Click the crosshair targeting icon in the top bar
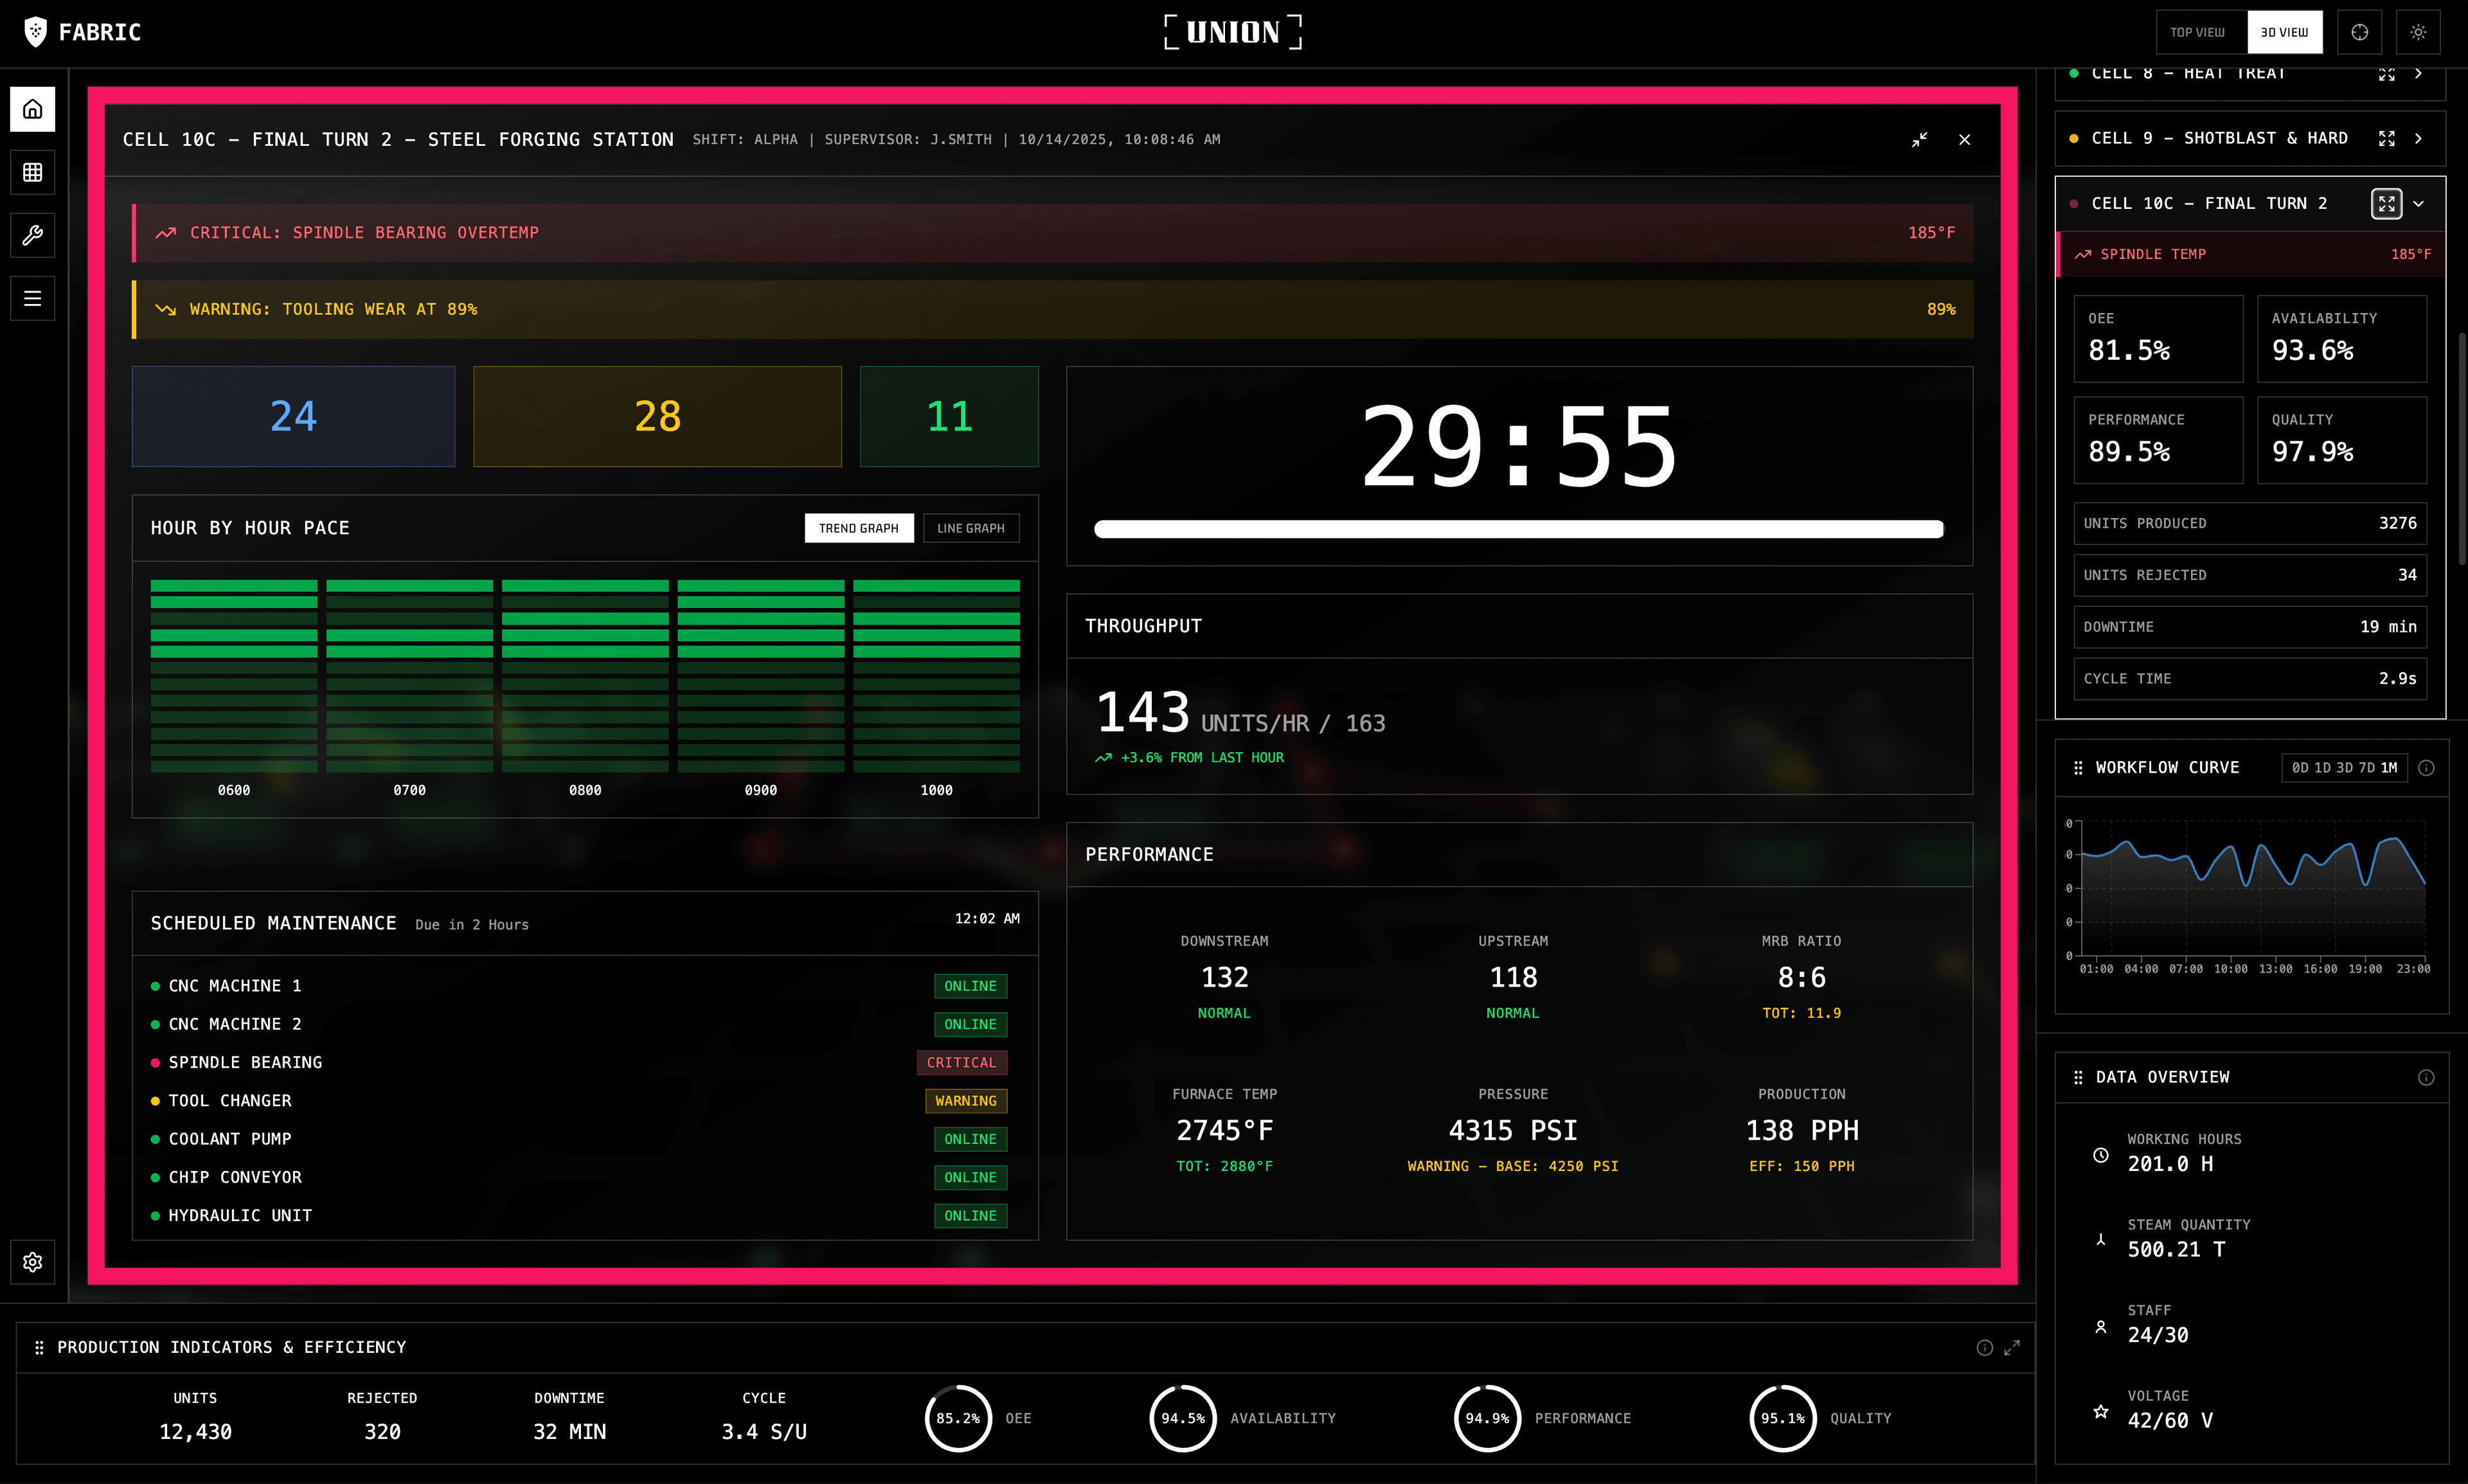The width and height of the screenshot is (2468, 1484). click(2359, 31)
